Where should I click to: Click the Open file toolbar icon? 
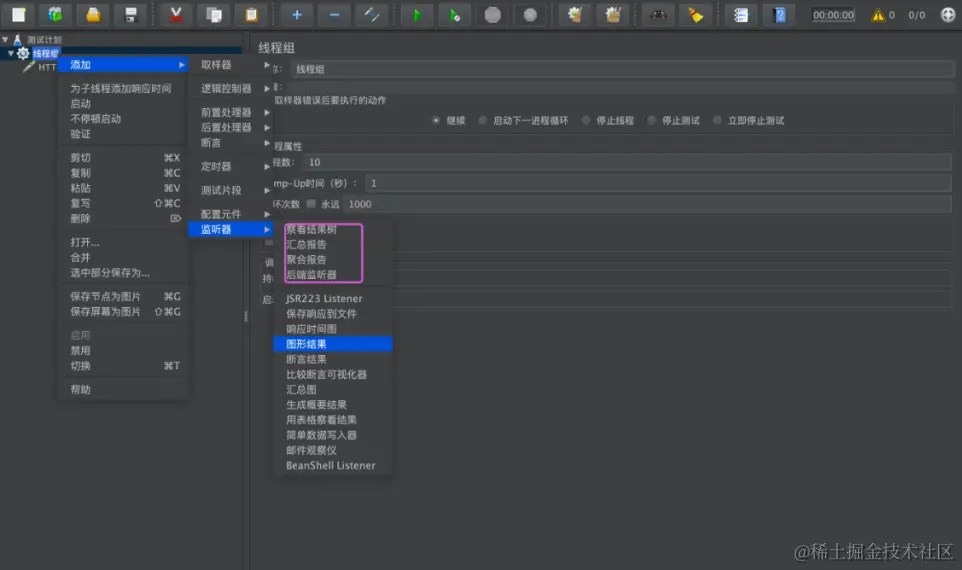coord(93,15)
